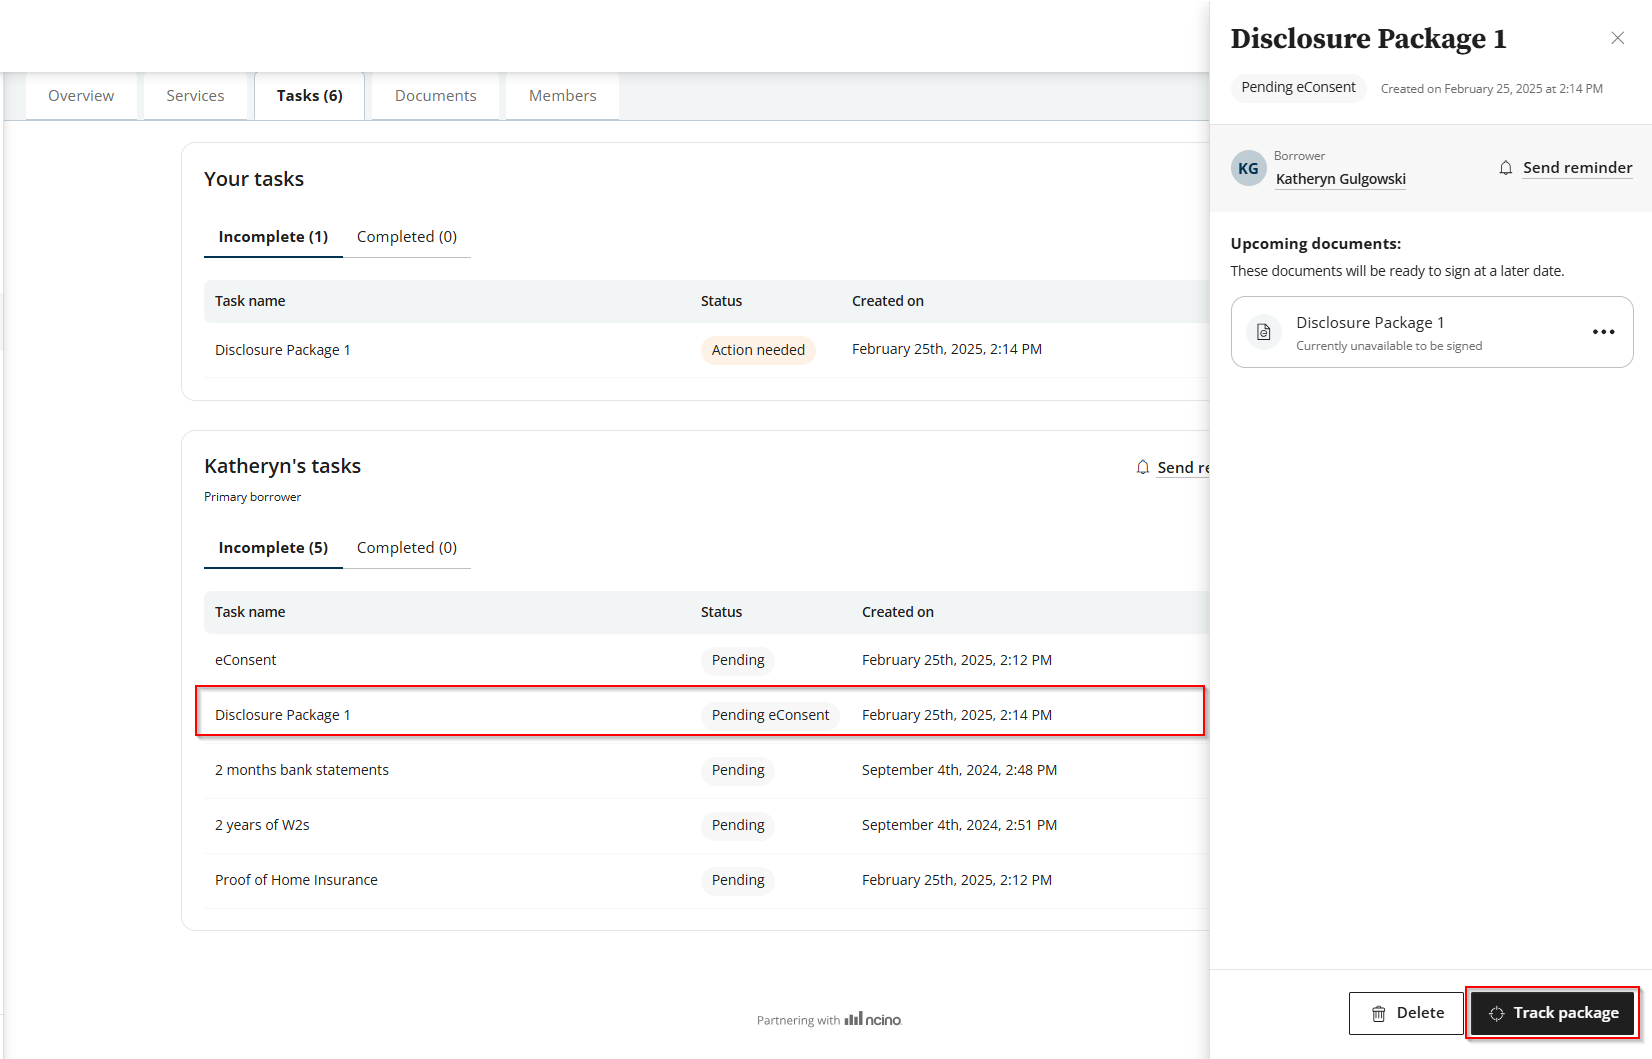The height and width of the screenshot is (1059, 1652).
Task: Select Incomplete (5) under Katheryn's tasks
Action: [x=273, y=548]
